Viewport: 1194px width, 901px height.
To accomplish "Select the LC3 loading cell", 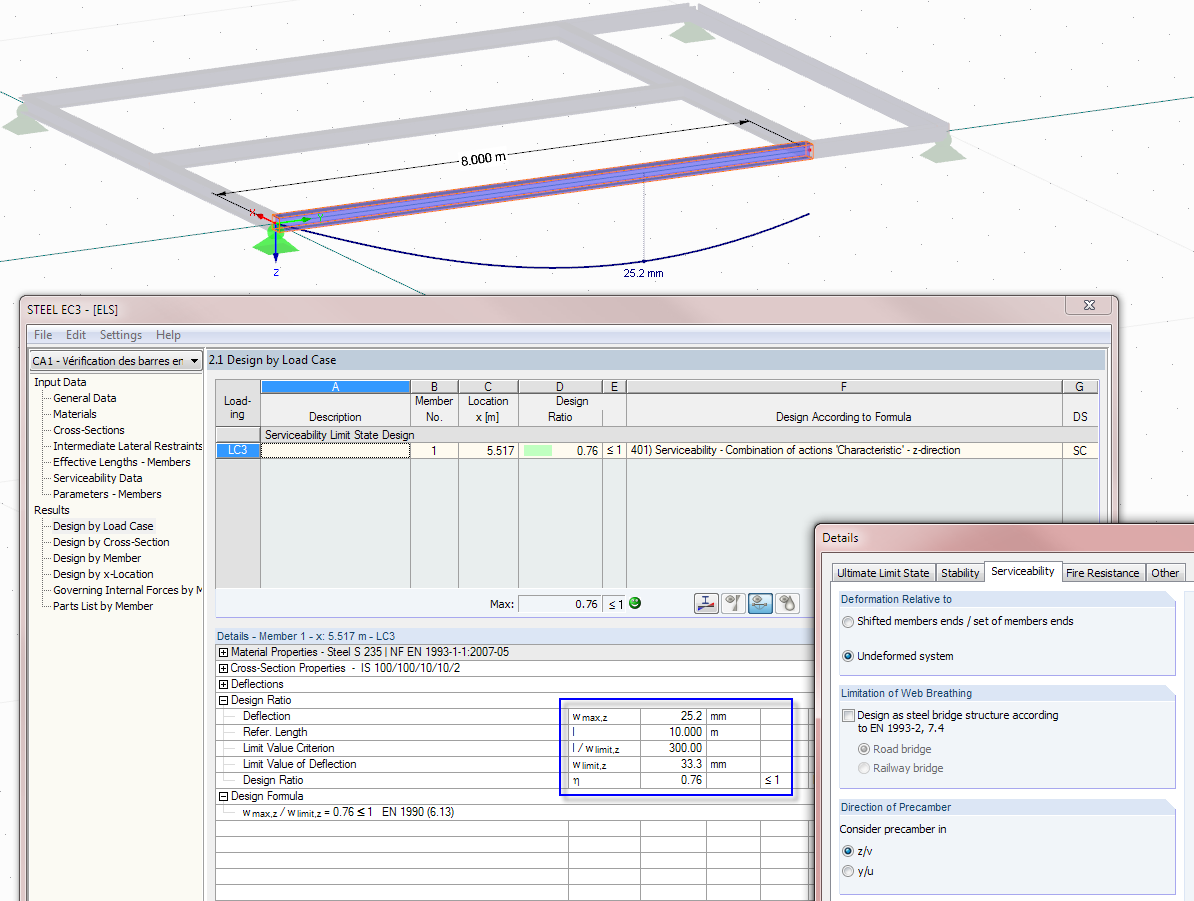I will (238, 451).
